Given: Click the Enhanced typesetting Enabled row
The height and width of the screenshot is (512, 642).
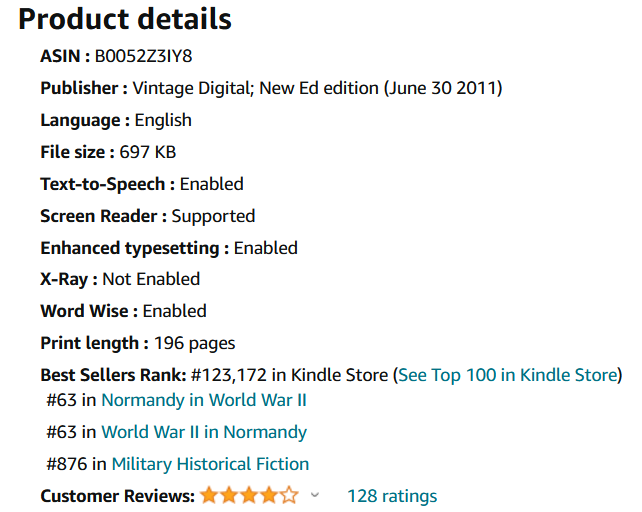Looking at the screenshot, I should tap(169, 248).
